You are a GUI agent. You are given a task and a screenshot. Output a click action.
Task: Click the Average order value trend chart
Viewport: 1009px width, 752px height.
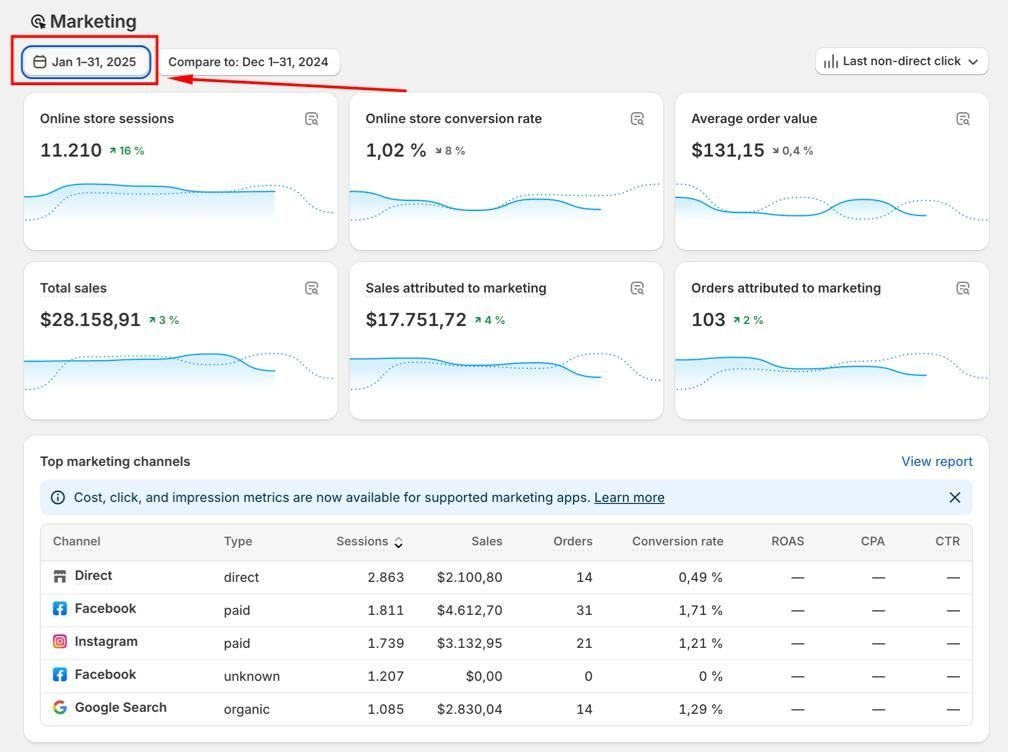(x=831, y=205)
